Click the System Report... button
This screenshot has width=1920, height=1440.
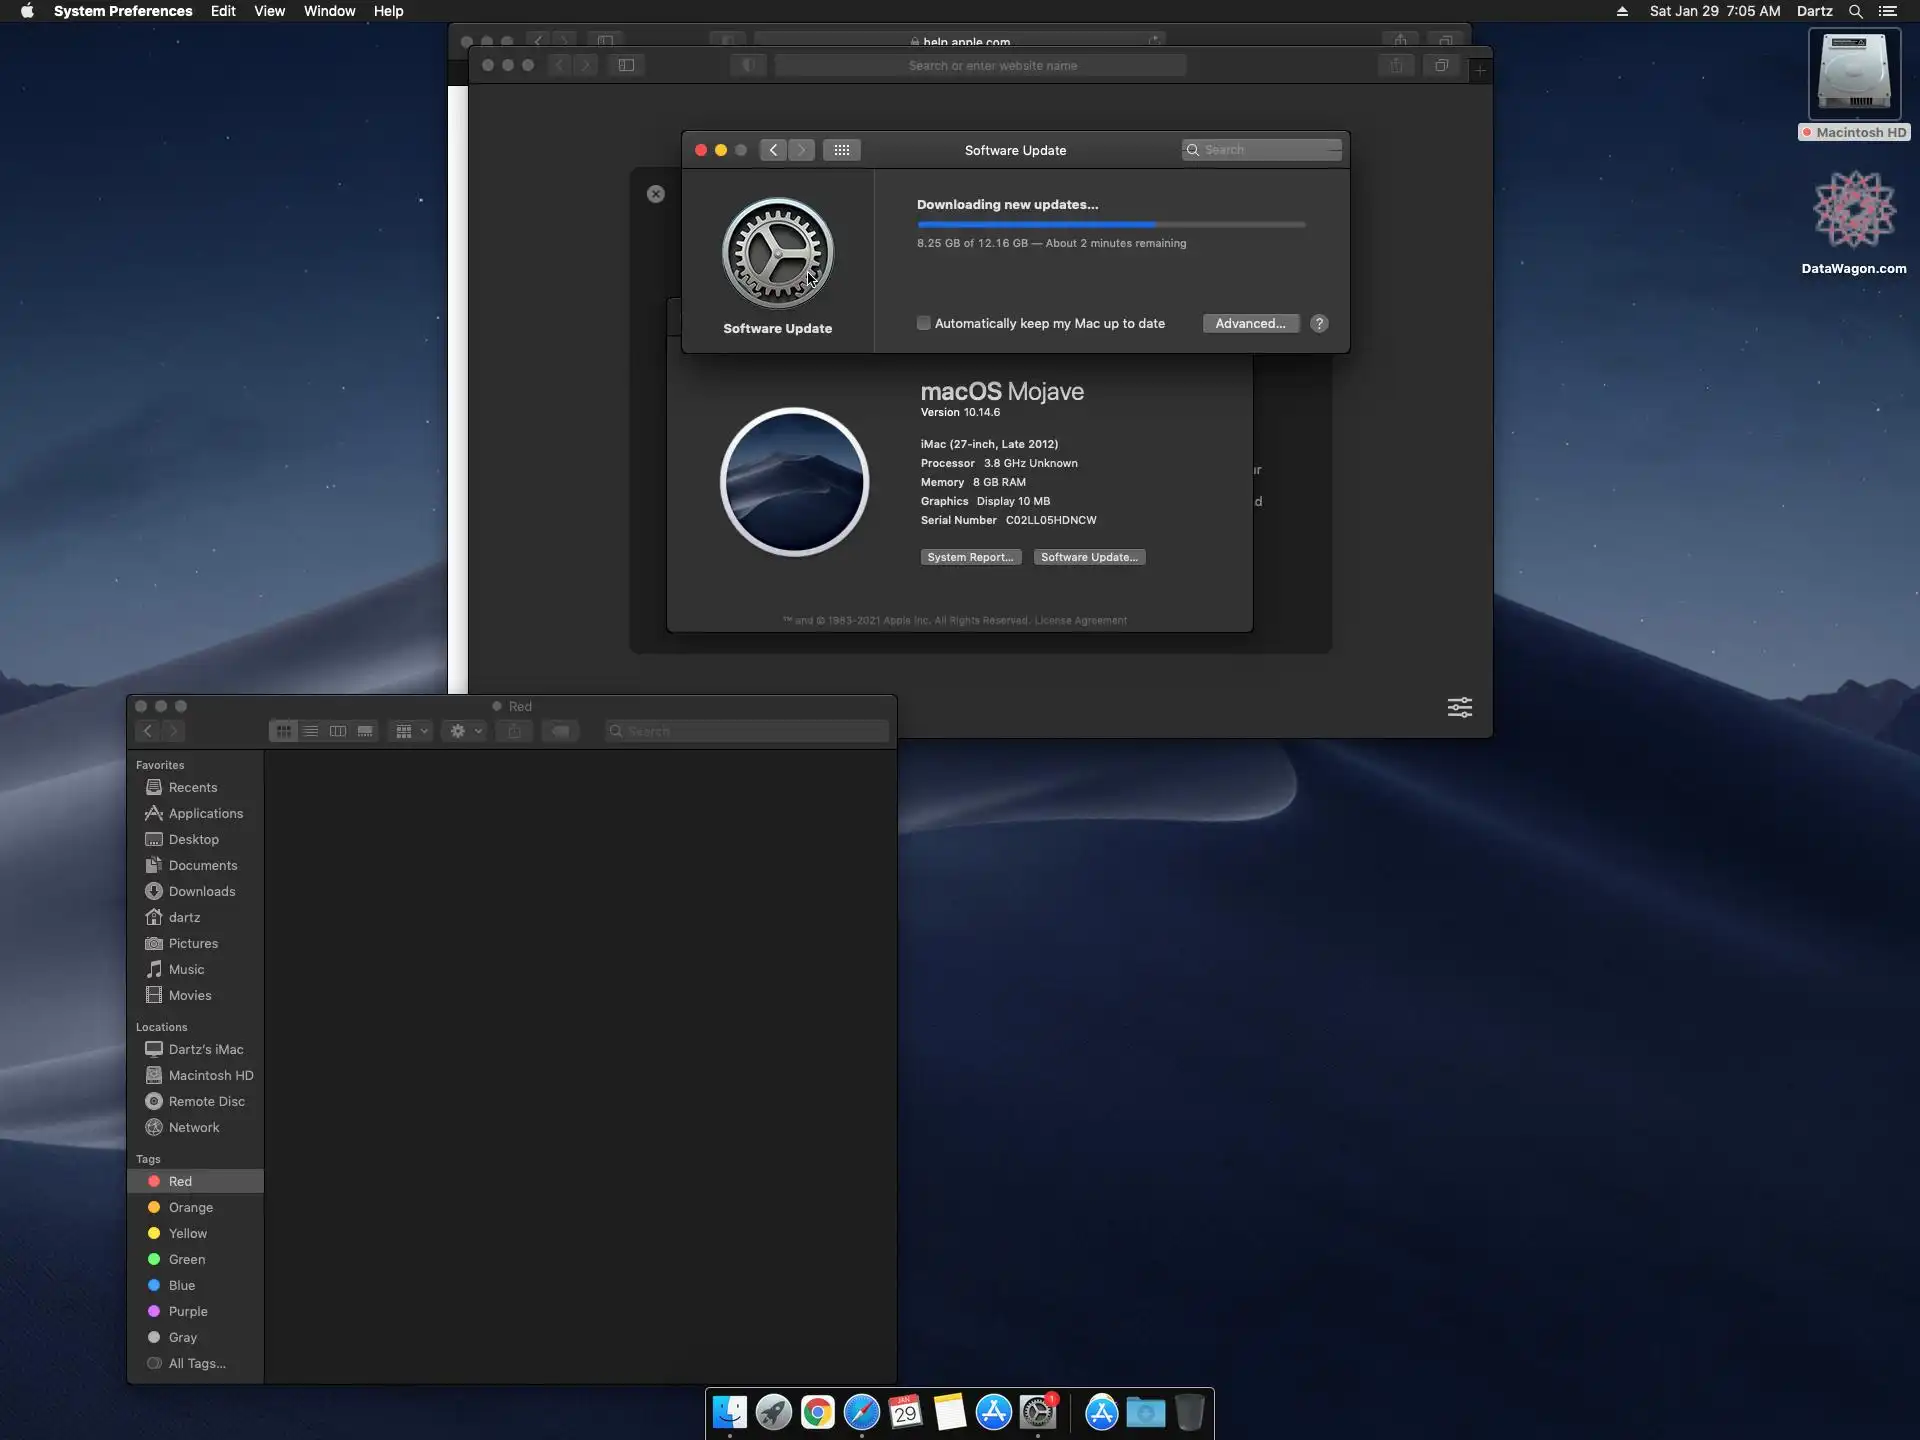click(970, 557)
